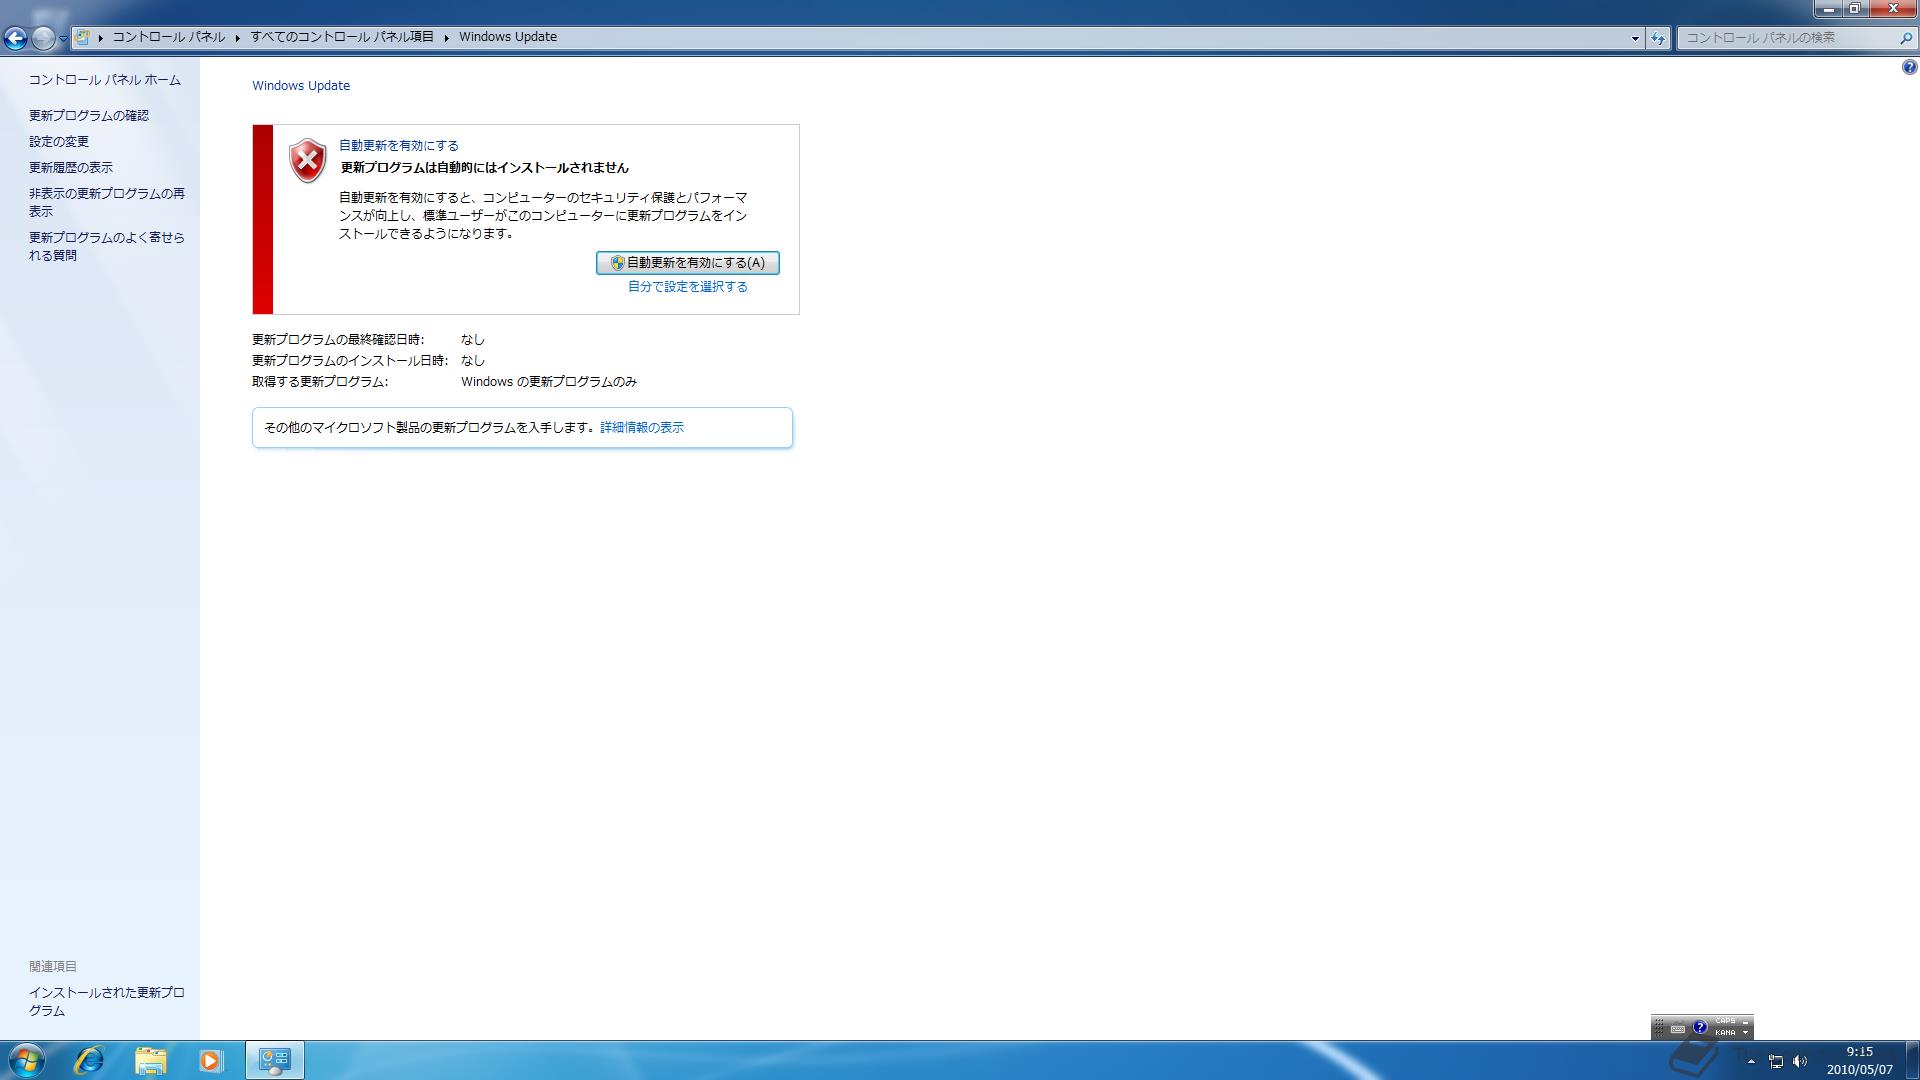The width and height of the screenshot is (1920, 1080).
Task: Click the Control Panel icon in the address bar
Action: [83, 37]
